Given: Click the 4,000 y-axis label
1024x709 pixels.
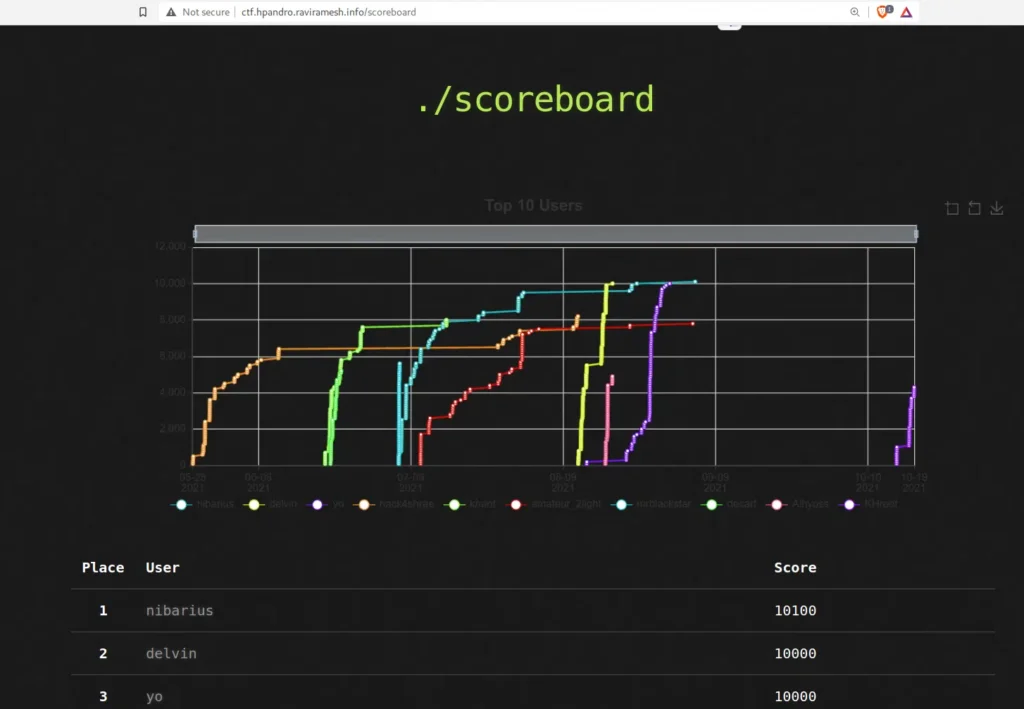Looking at the screenshot, I should (x=173, y=392).
